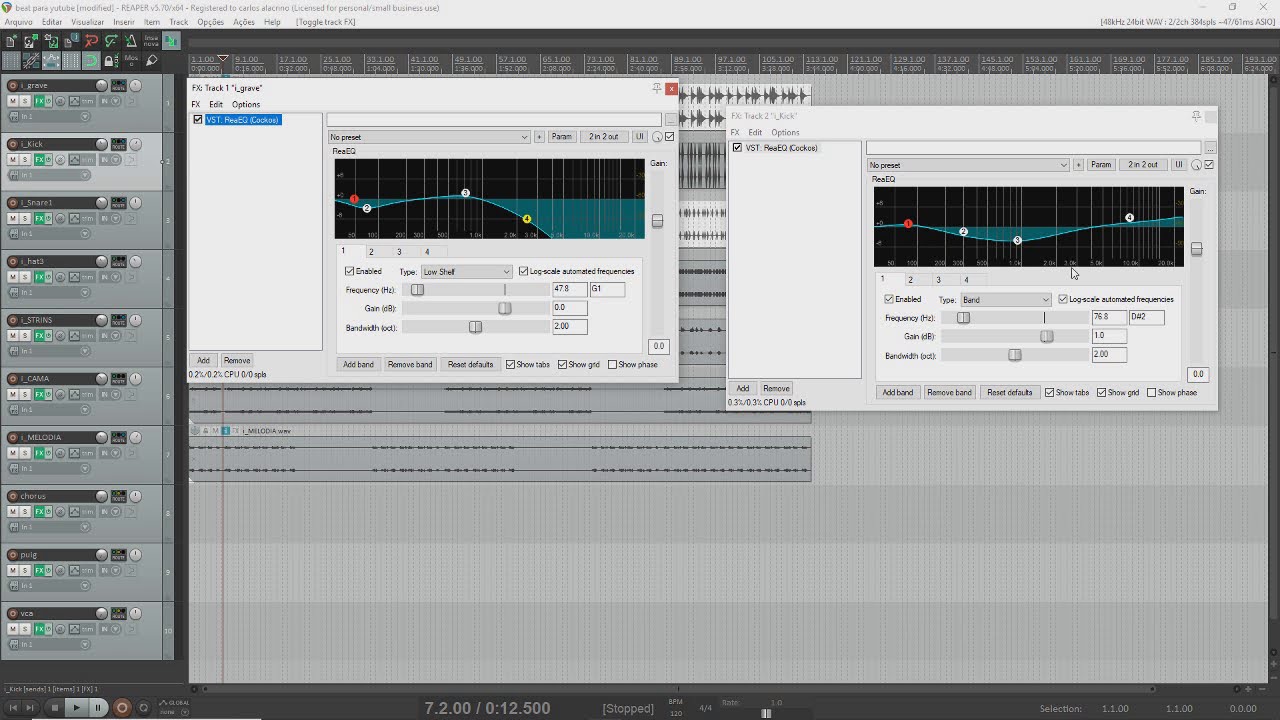Click the 2 in 2 out button in Track 1

point(603,137)
